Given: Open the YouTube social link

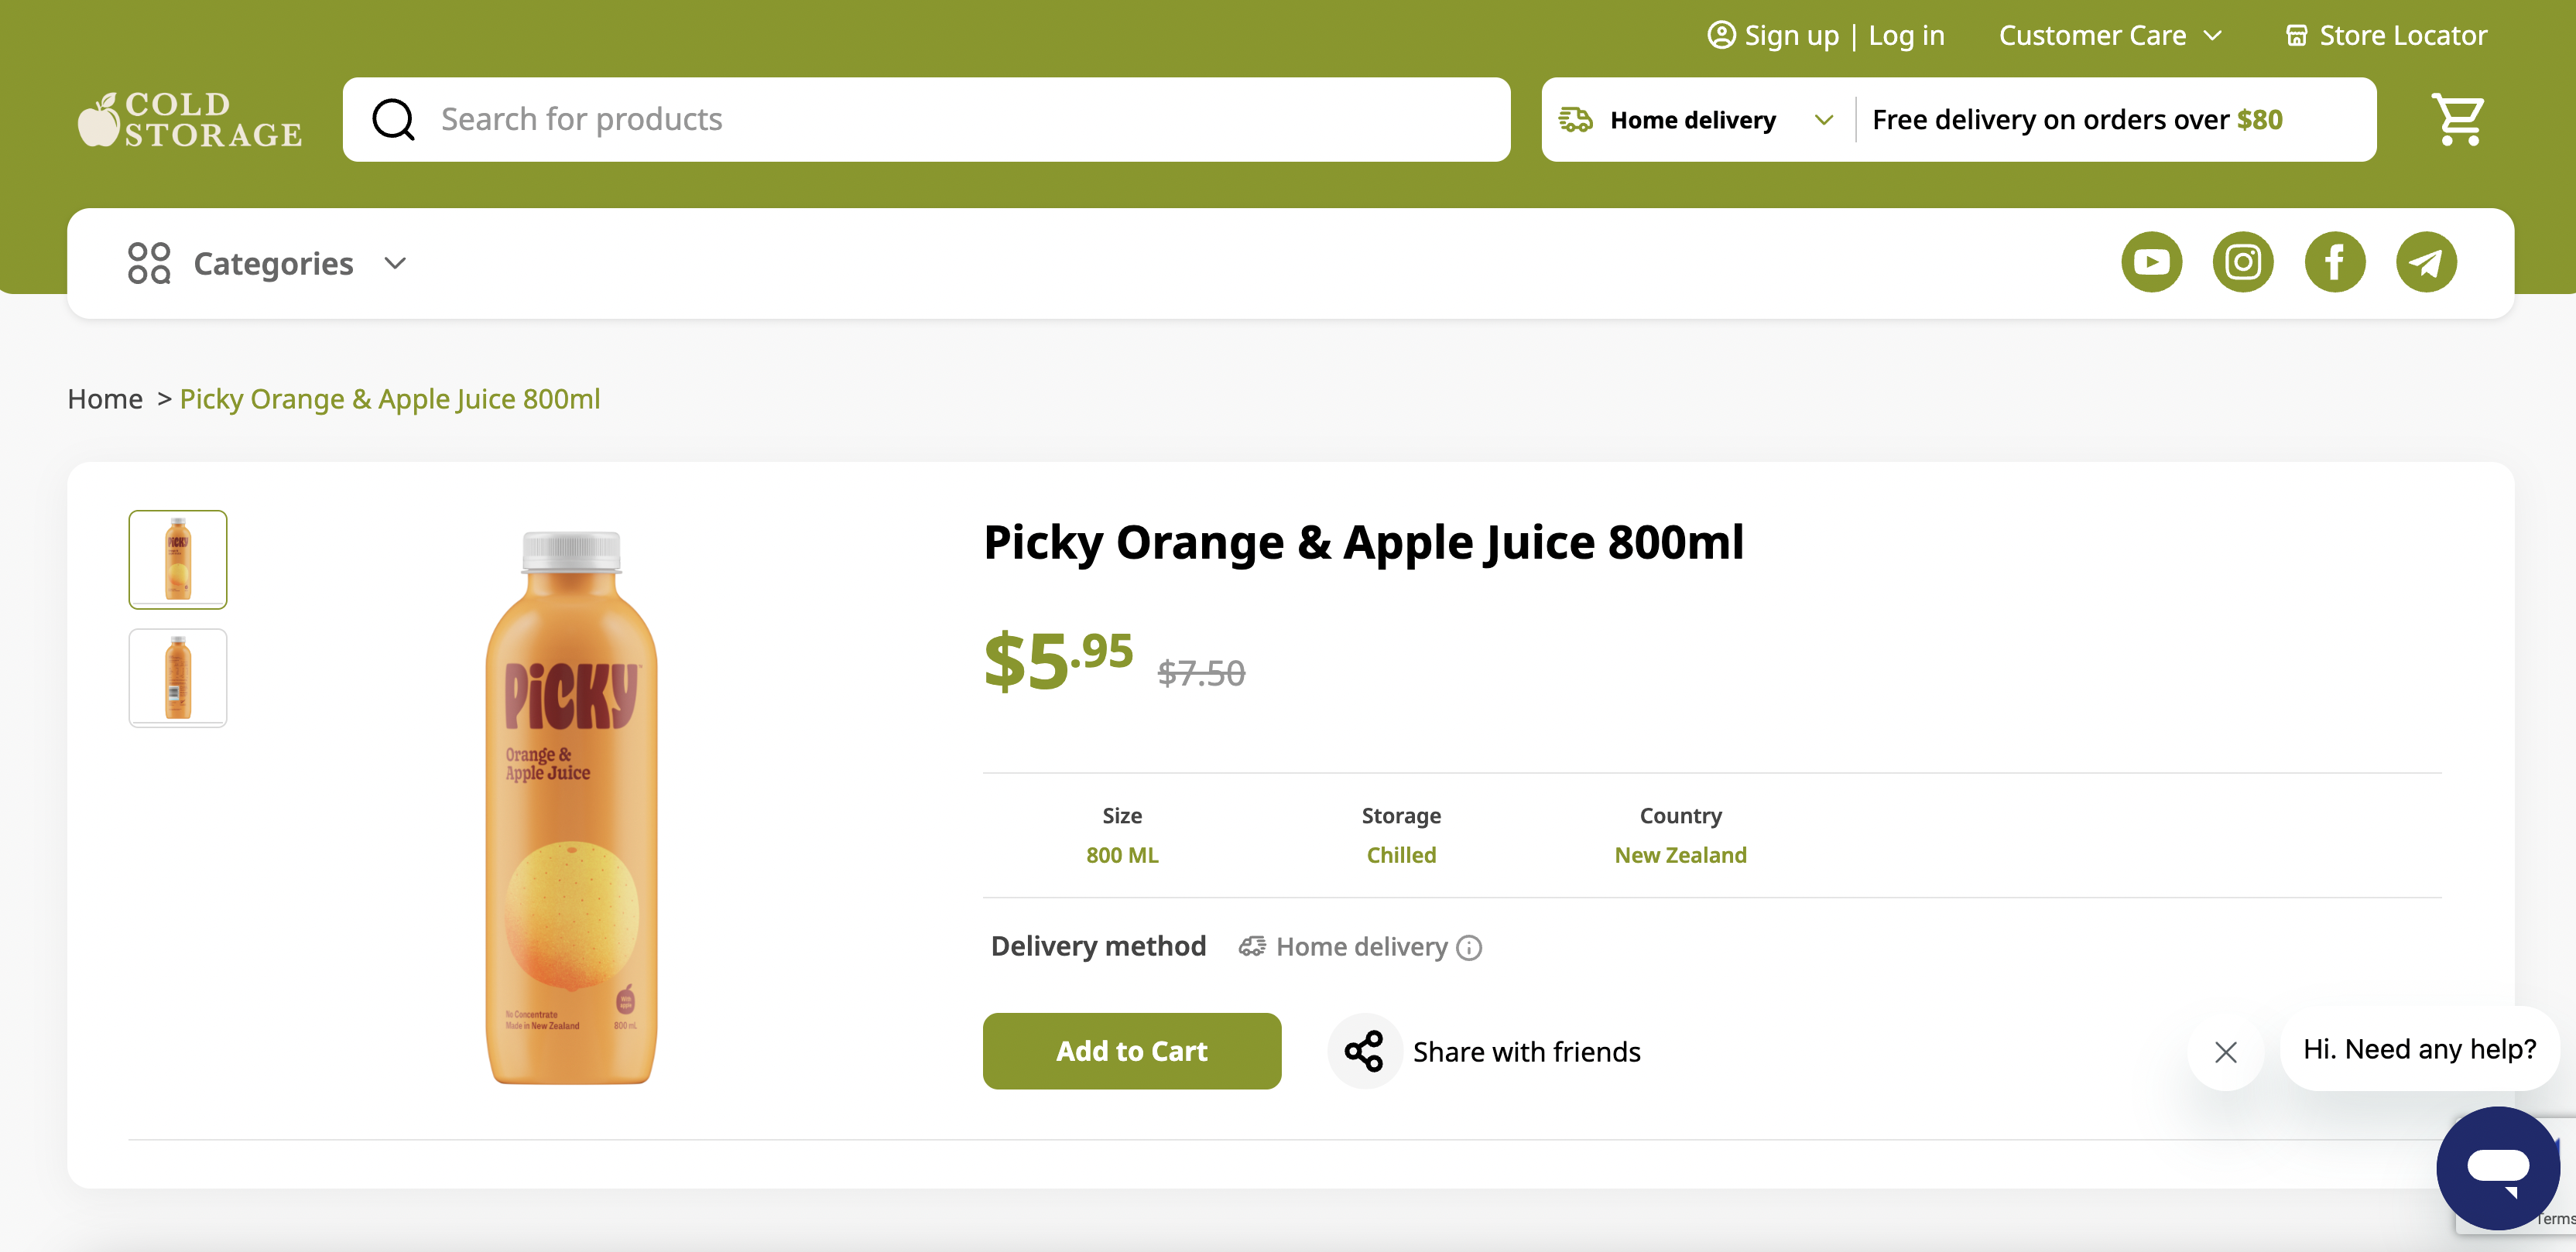Looking at the screenshot, I should pyautogui.click(x=2151, y=262).
